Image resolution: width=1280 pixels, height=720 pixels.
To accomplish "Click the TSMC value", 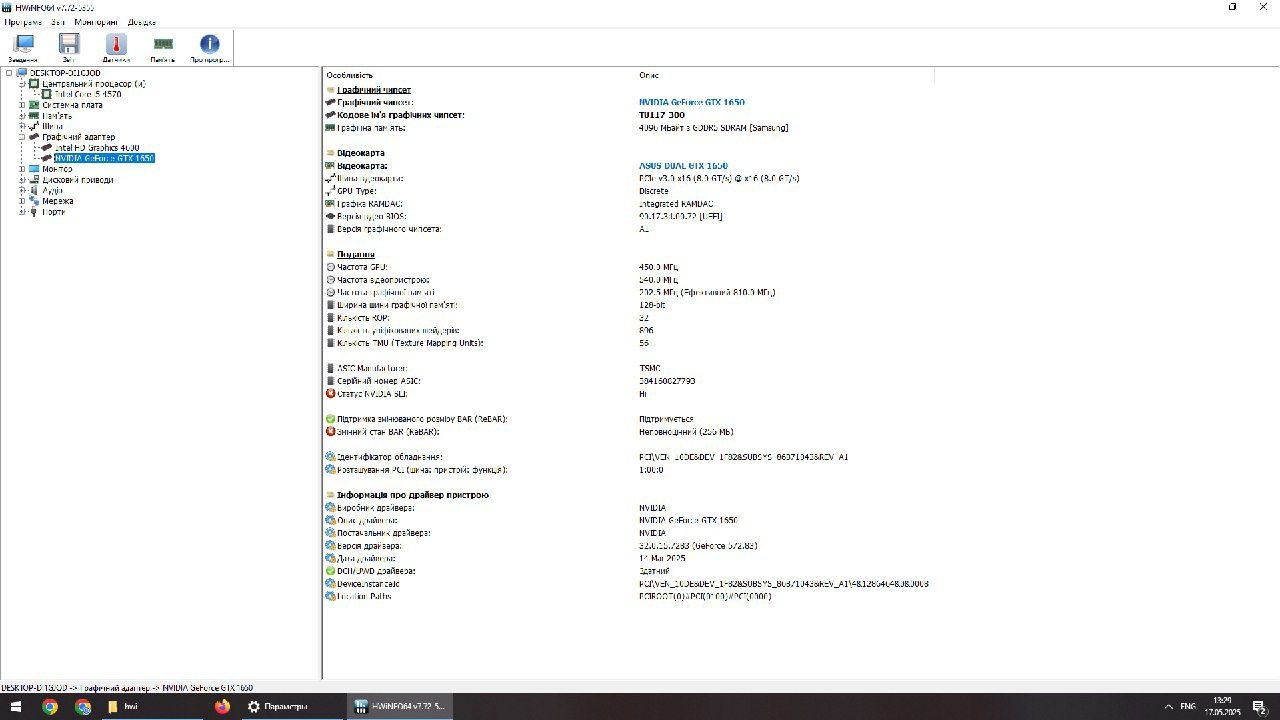I will pyautogui.click(x=650, y=368).
